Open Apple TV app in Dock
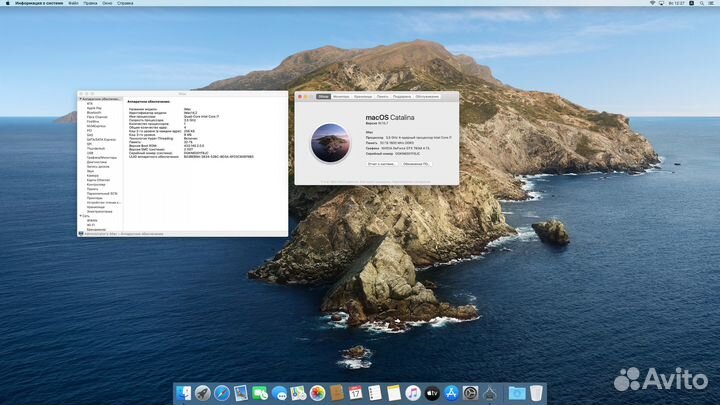Screen dimensions: 720x405 pos(432,393)
